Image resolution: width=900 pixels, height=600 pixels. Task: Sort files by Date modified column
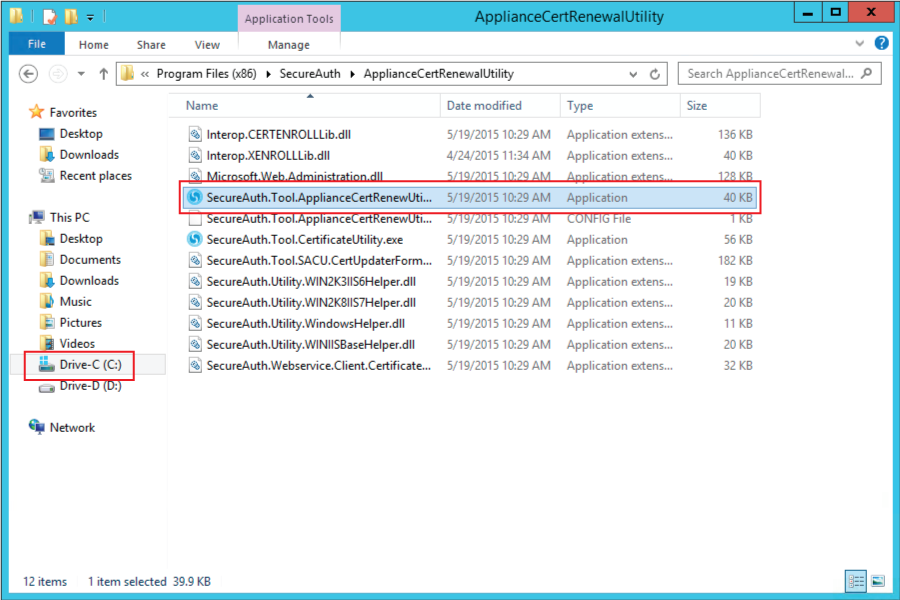coord(484,105)
